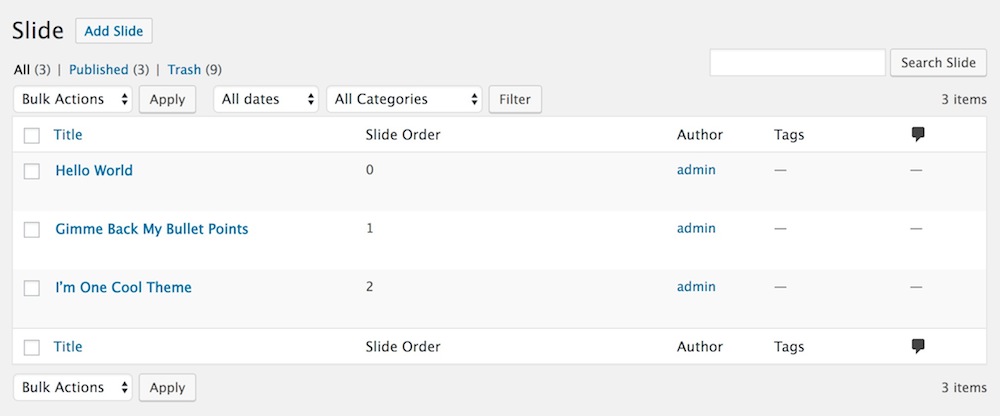This screenshot has width=1000, height=416.
Task: Open the Hello World slide link
Action: (x=94, y=170)
